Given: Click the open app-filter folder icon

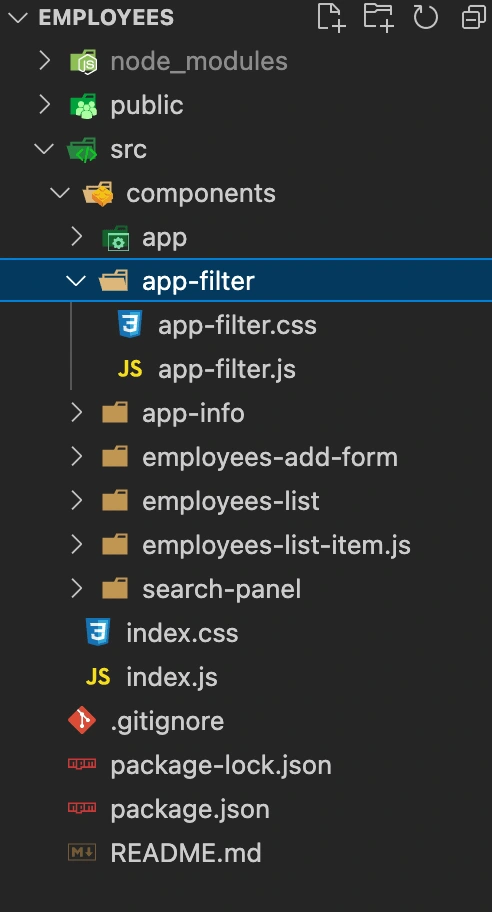Looking at the screenshot, I should (x=114, y=281).
